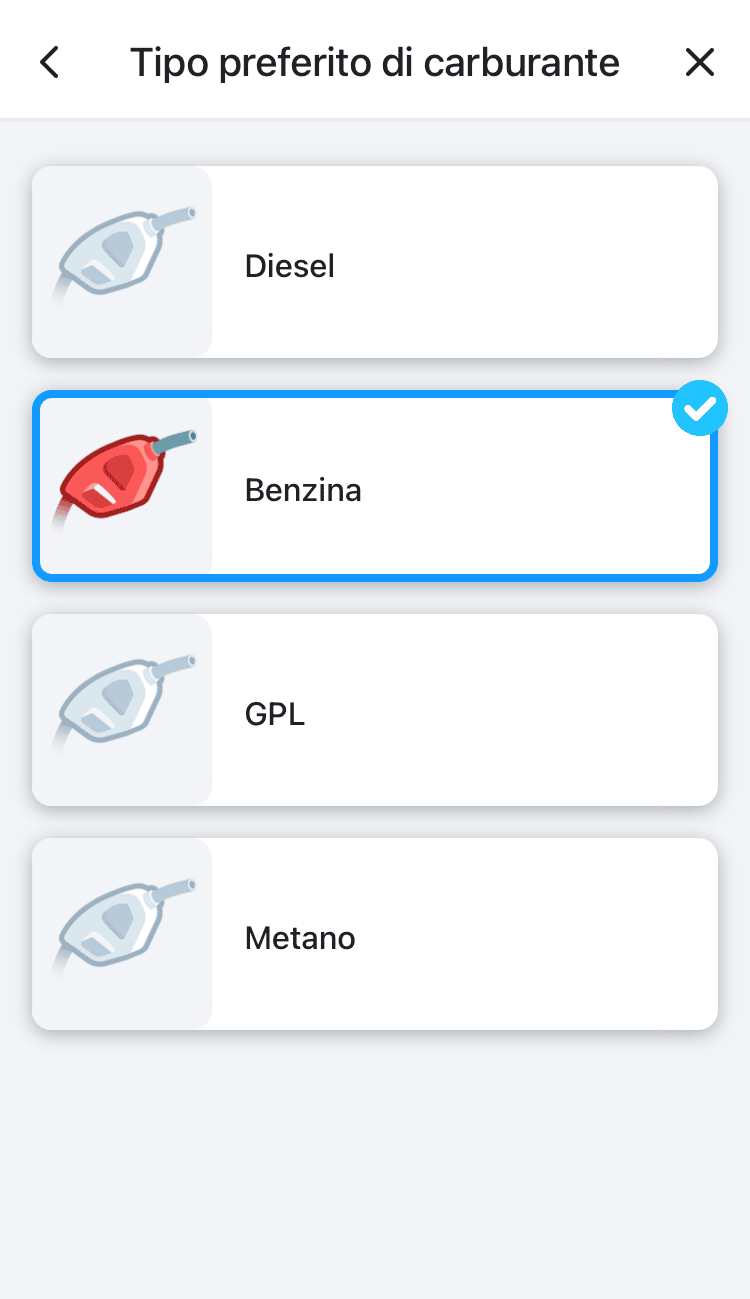Click the Diesel text label
Screen dimensions: 750x1299
click(x=290, y=266)
